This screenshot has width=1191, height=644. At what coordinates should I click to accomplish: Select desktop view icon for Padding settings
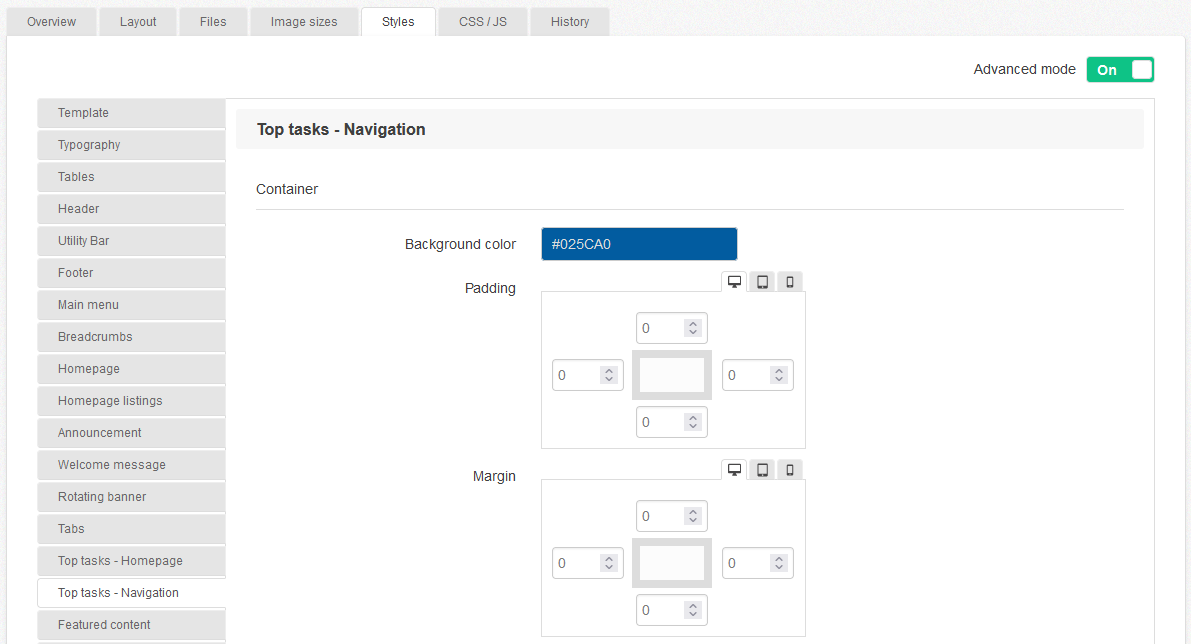(734, 281)
